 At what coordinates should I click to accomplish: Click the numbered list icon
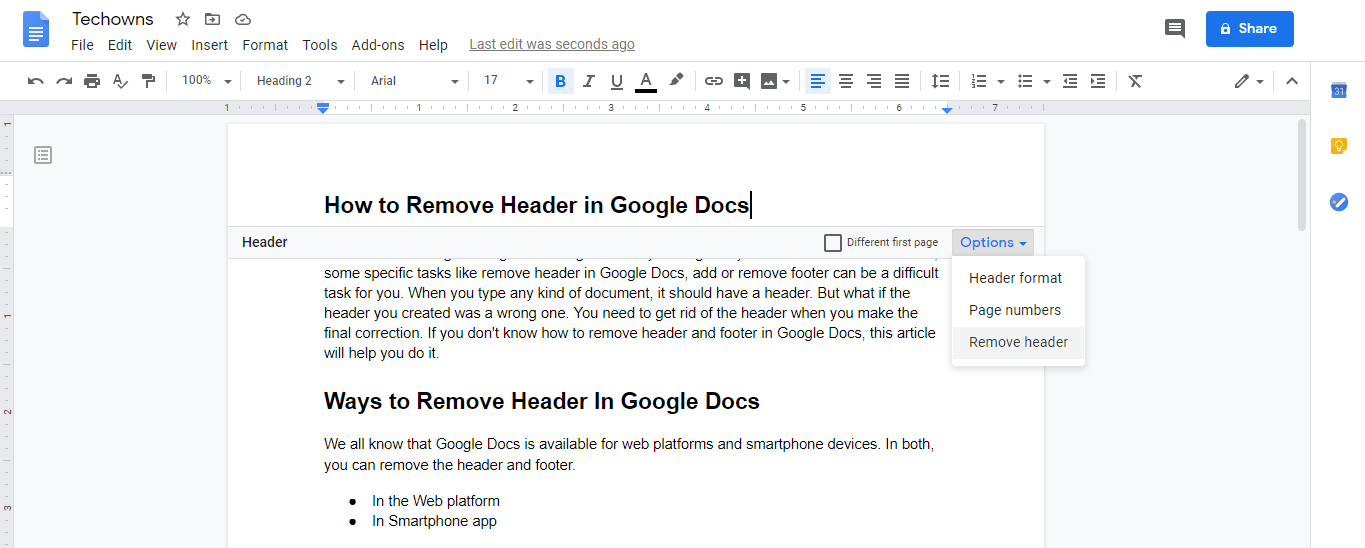[980, 81]
